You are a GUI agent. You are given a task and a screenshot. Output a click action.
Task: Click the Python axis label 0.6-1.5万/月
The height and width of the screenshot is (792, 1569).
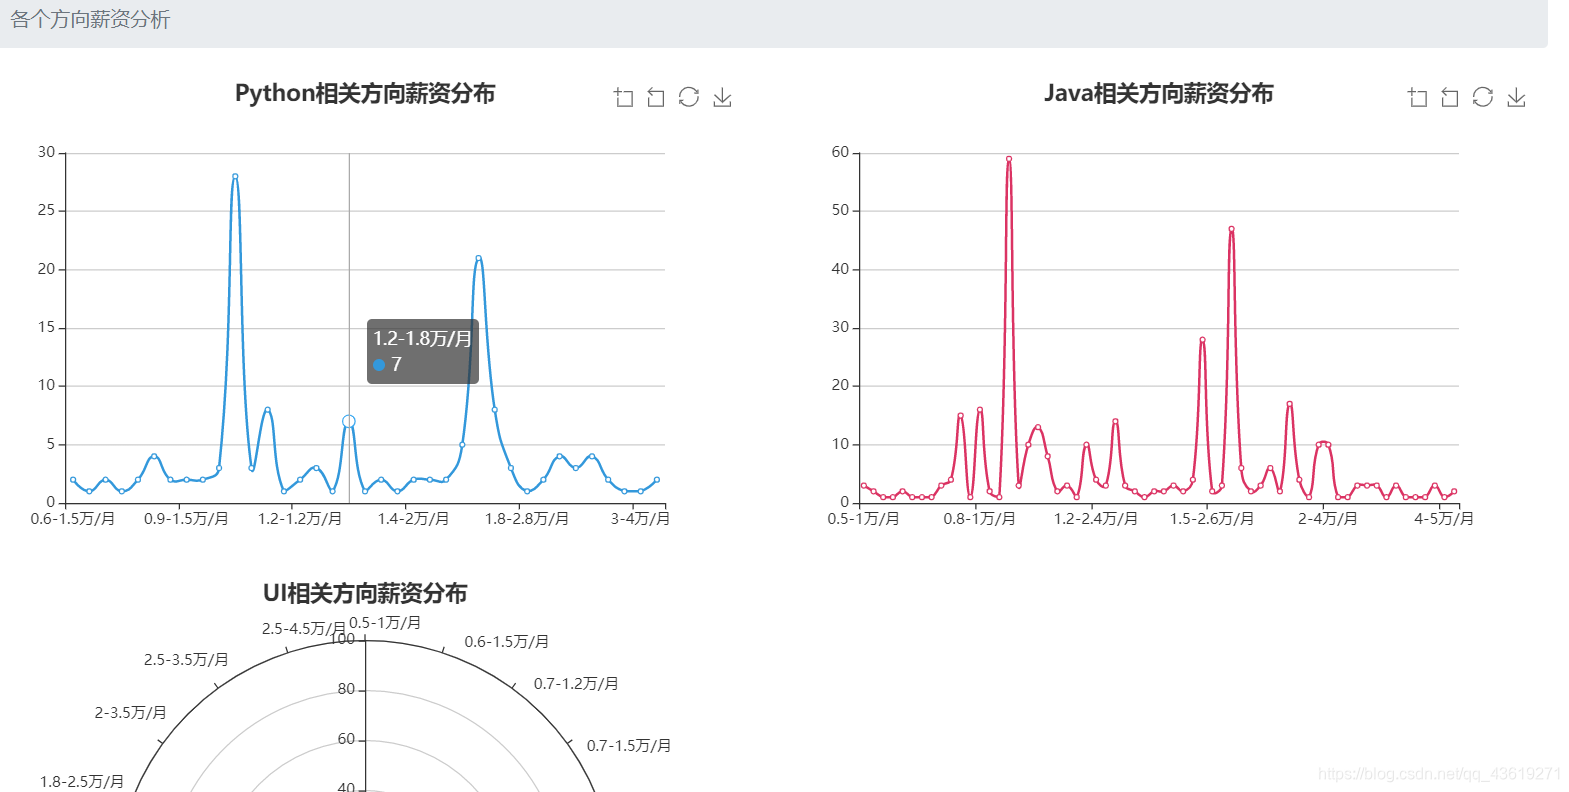[73, 518]
